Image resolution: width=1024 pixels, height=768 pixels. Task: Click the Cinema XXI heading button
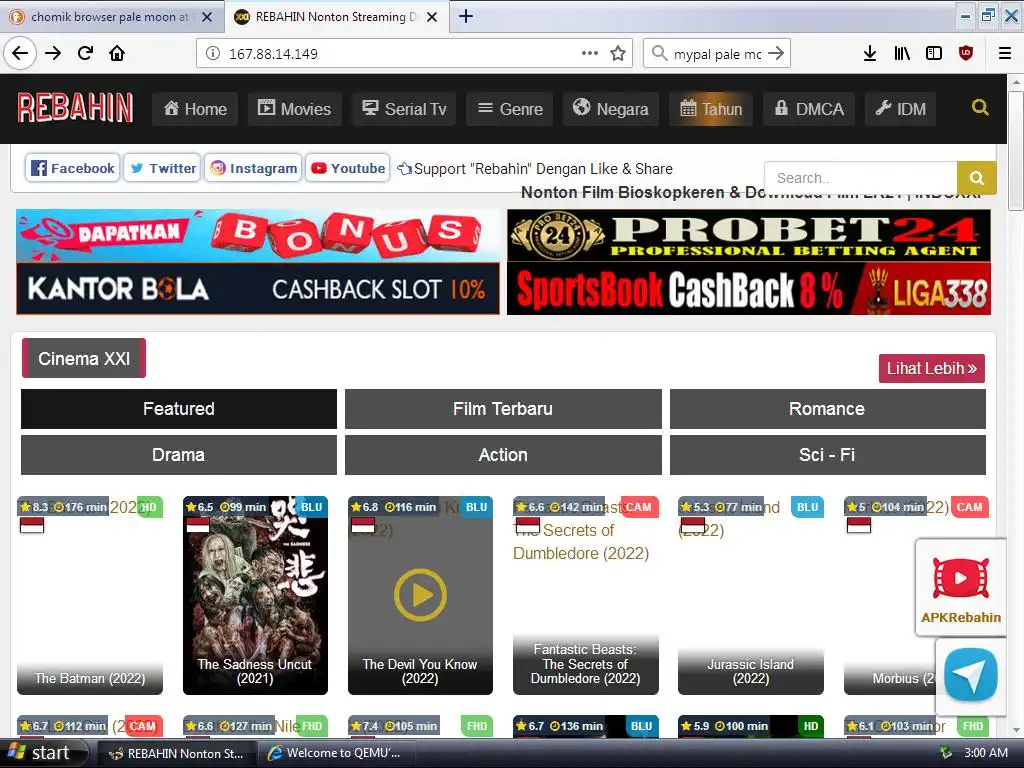[x=84, y=358]
